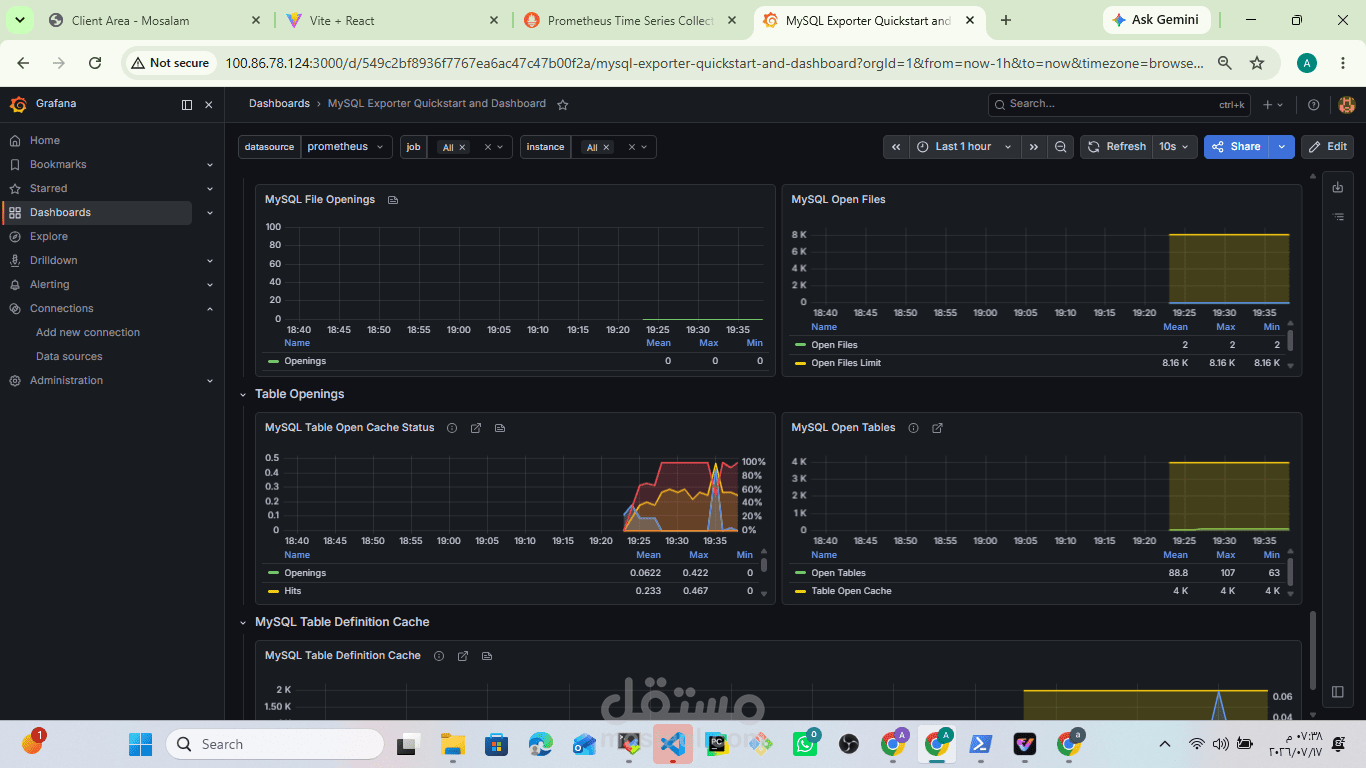Open MySQL File Openings panel description icon
Screen dimensions: 1366x768
point(393,200)
